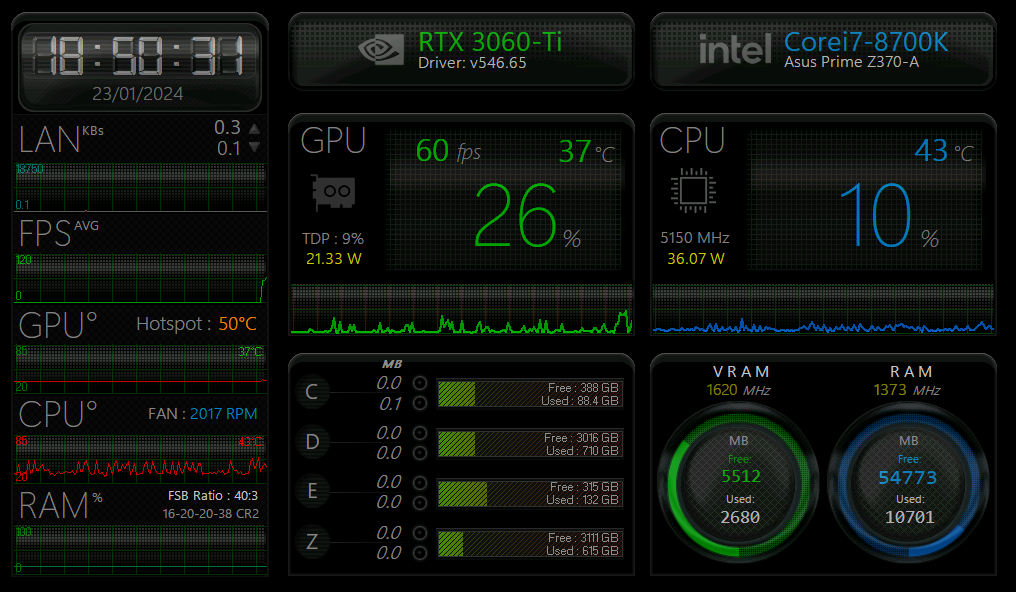The height and width of the screenshot is (592, 1016).
Task: Click the Asus Prime Z370-A text
Action: pos(851,62)
